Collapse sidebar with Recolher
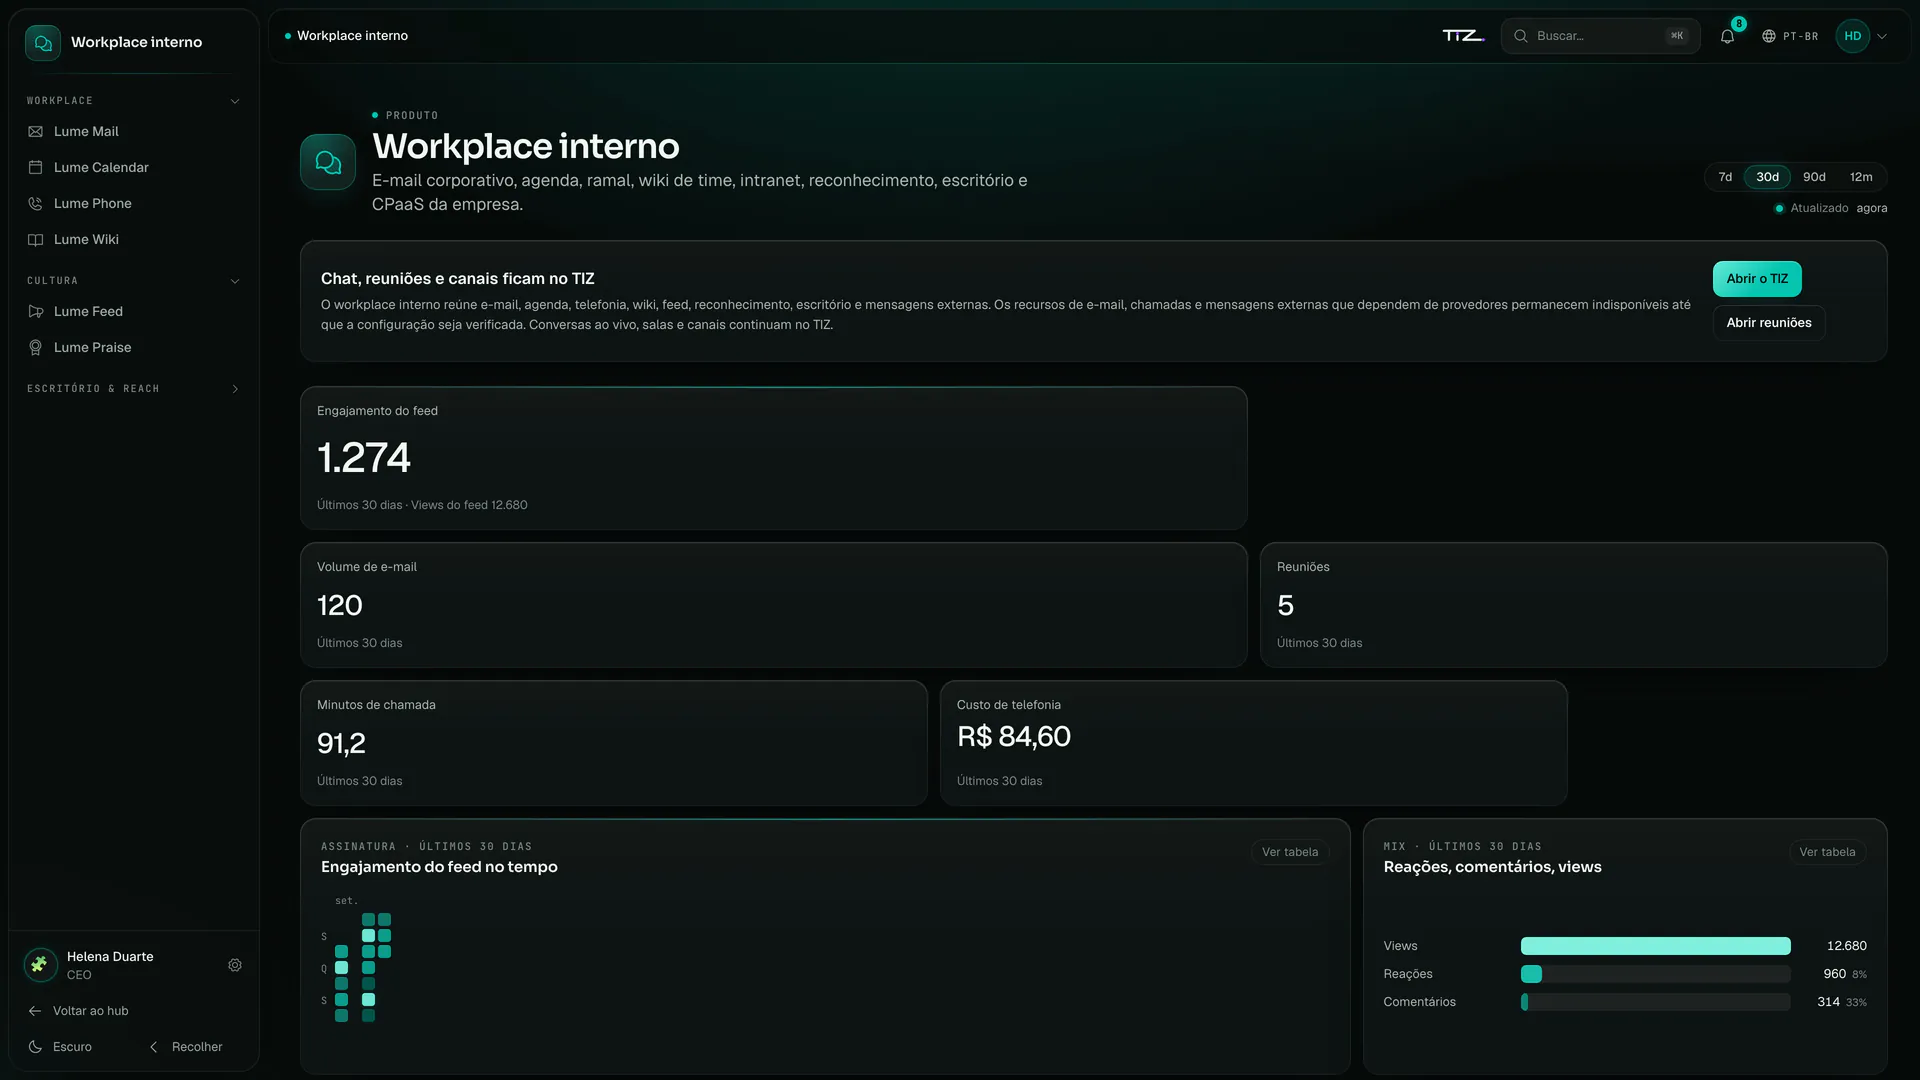The height and width of the screenshot is (1080, 1920). tap(186, 1047)
